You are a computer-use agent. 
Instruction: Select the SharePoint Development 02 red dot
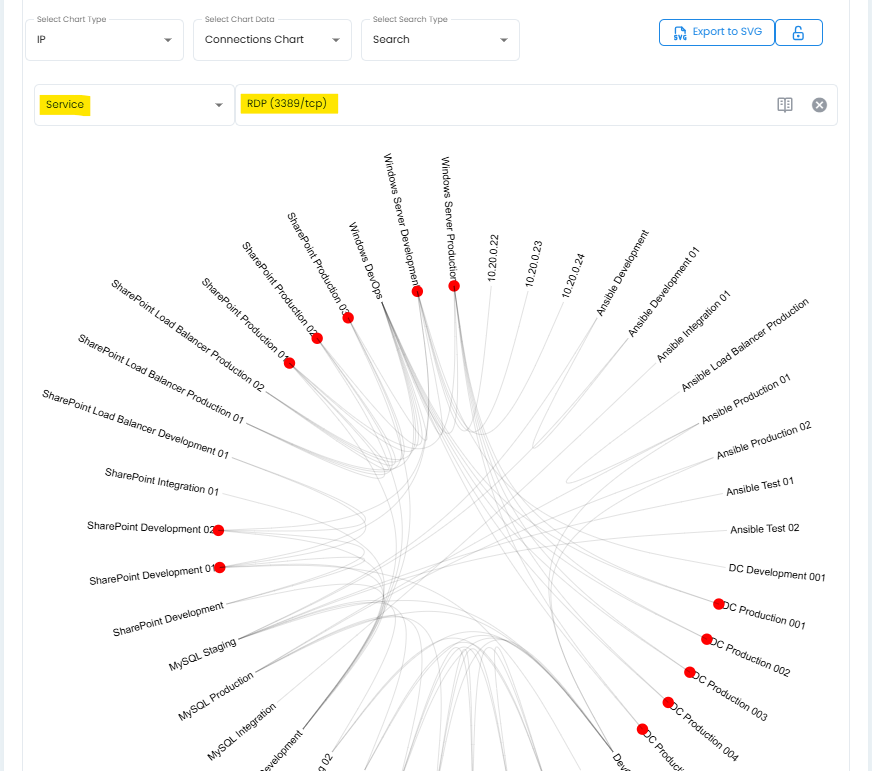(218, 530)
